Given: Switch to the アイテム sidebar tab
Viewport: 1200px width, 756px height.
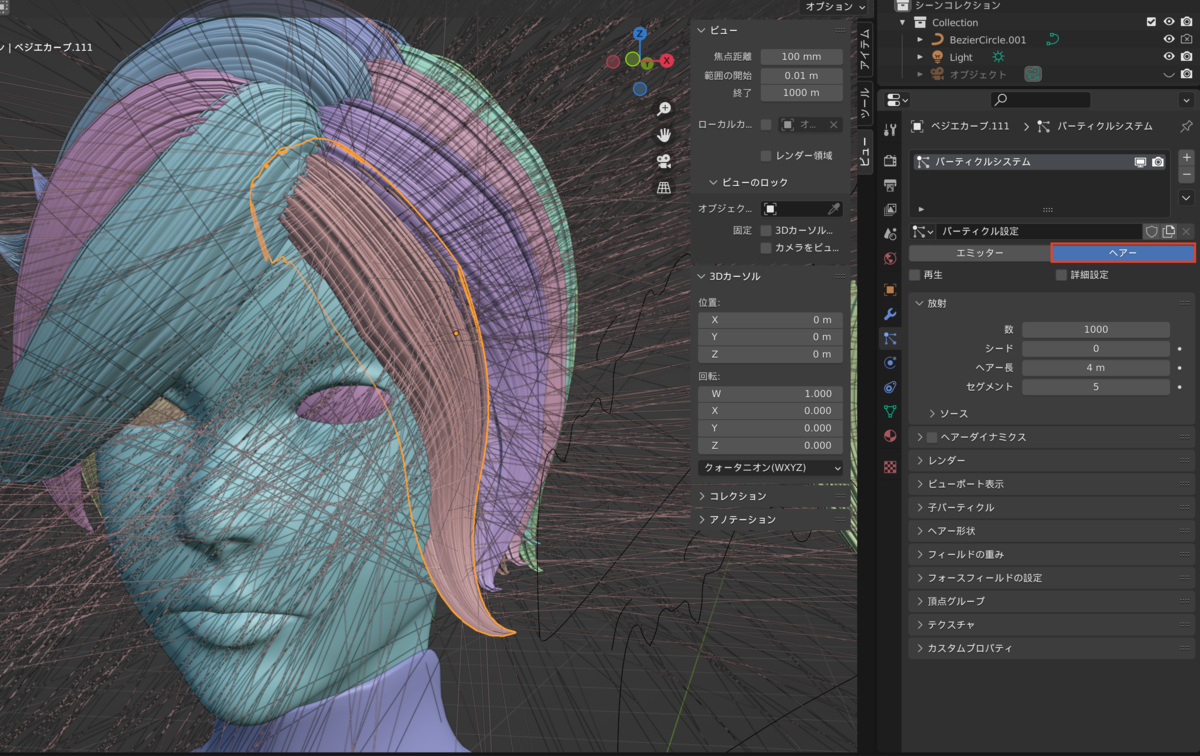Looking at the screenshot, I should [x=864, y=49].
